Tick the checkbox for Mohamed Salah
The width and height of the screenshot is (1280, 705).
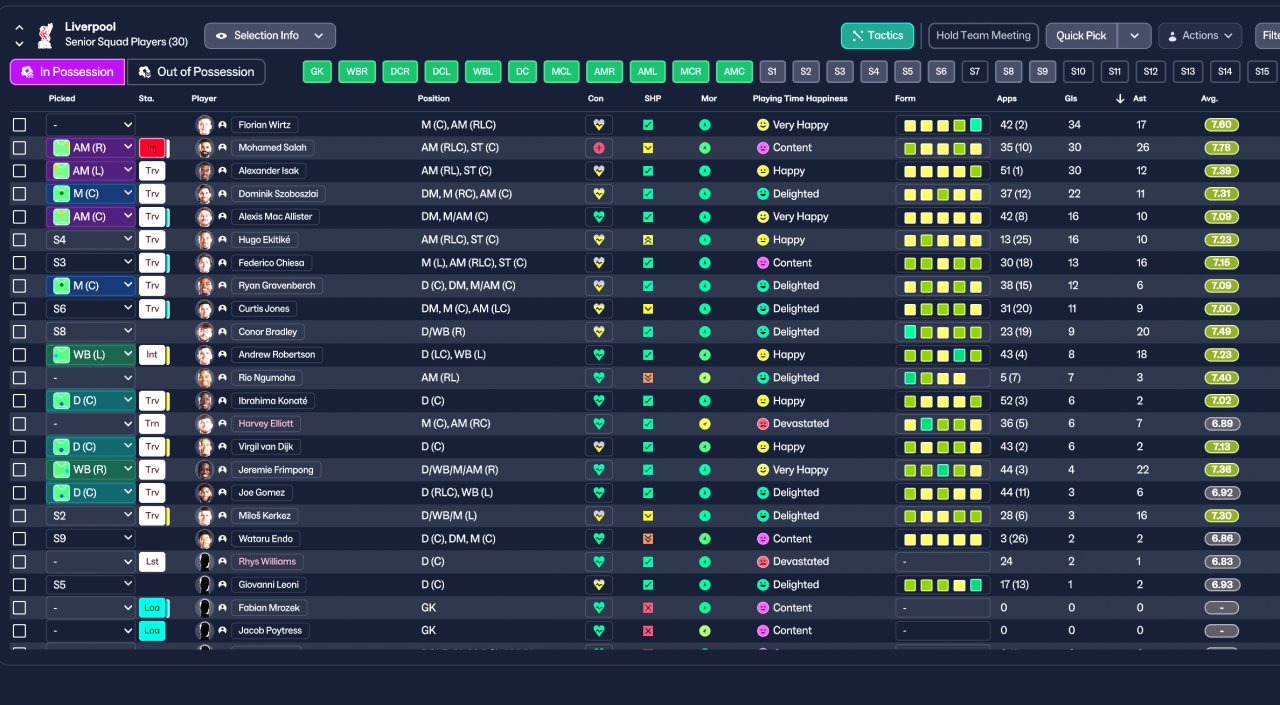click(19, 148)
